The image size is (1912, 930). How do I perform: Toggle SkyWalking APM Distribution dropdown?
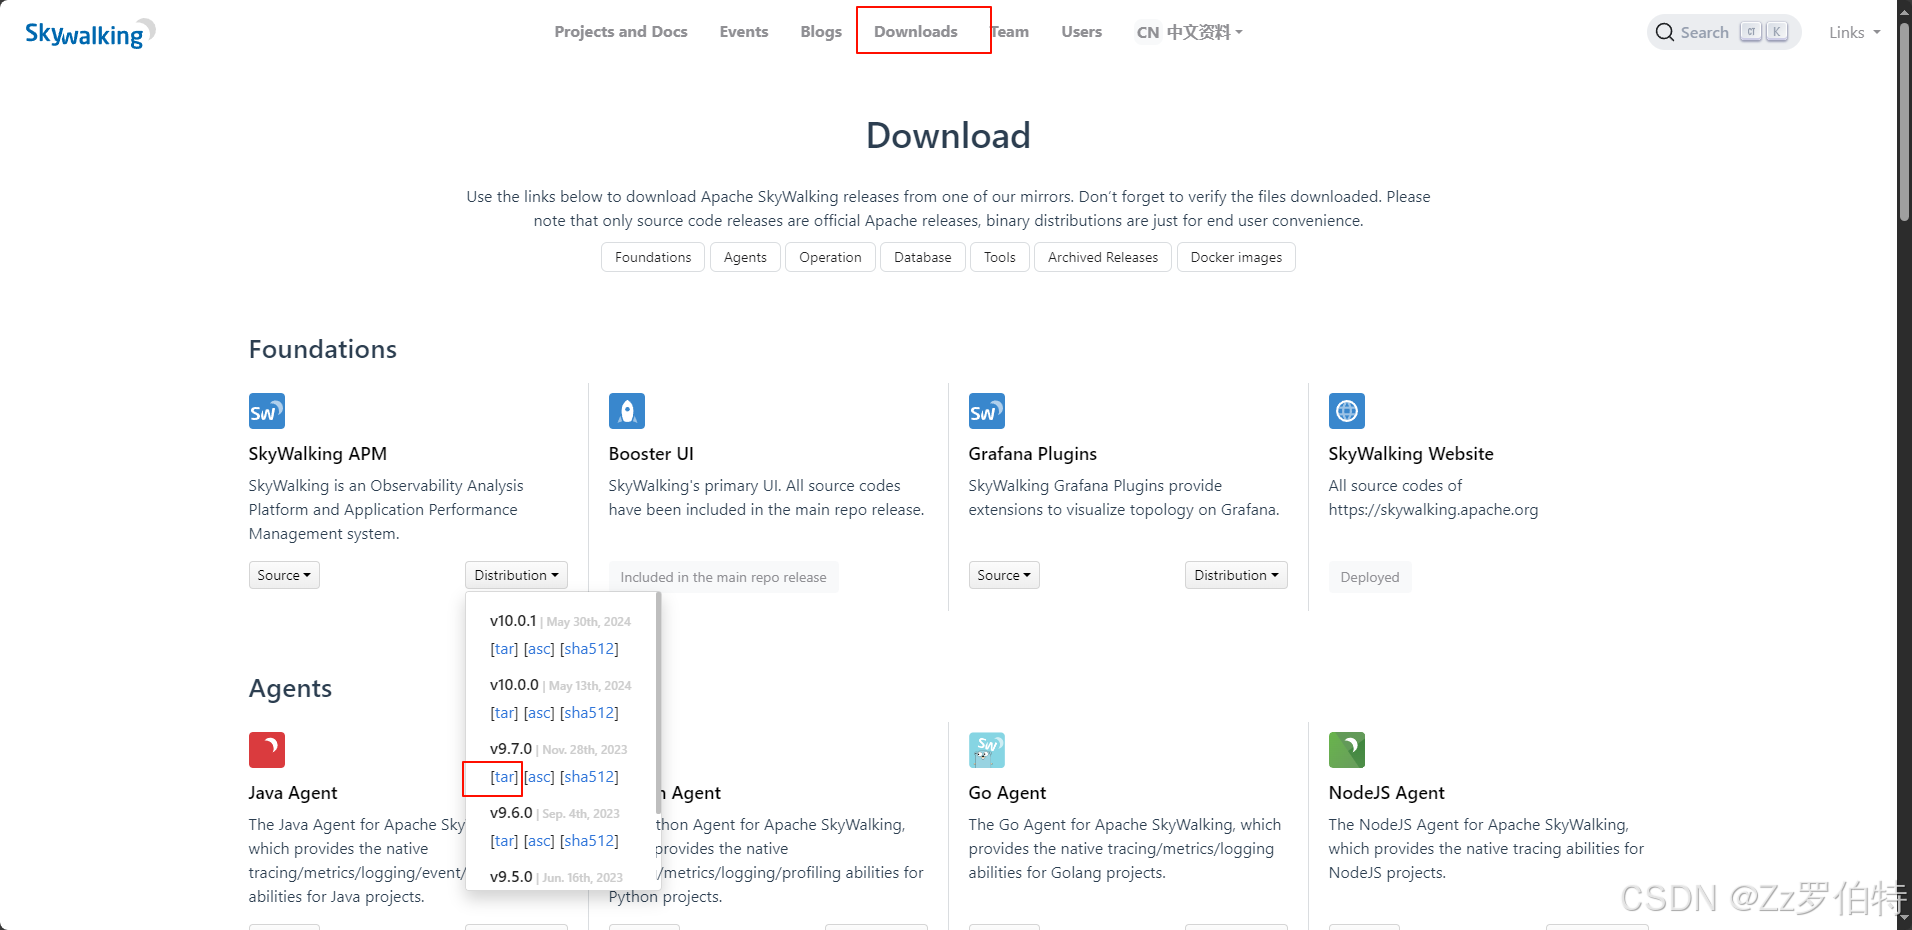(x=516, y=575)
